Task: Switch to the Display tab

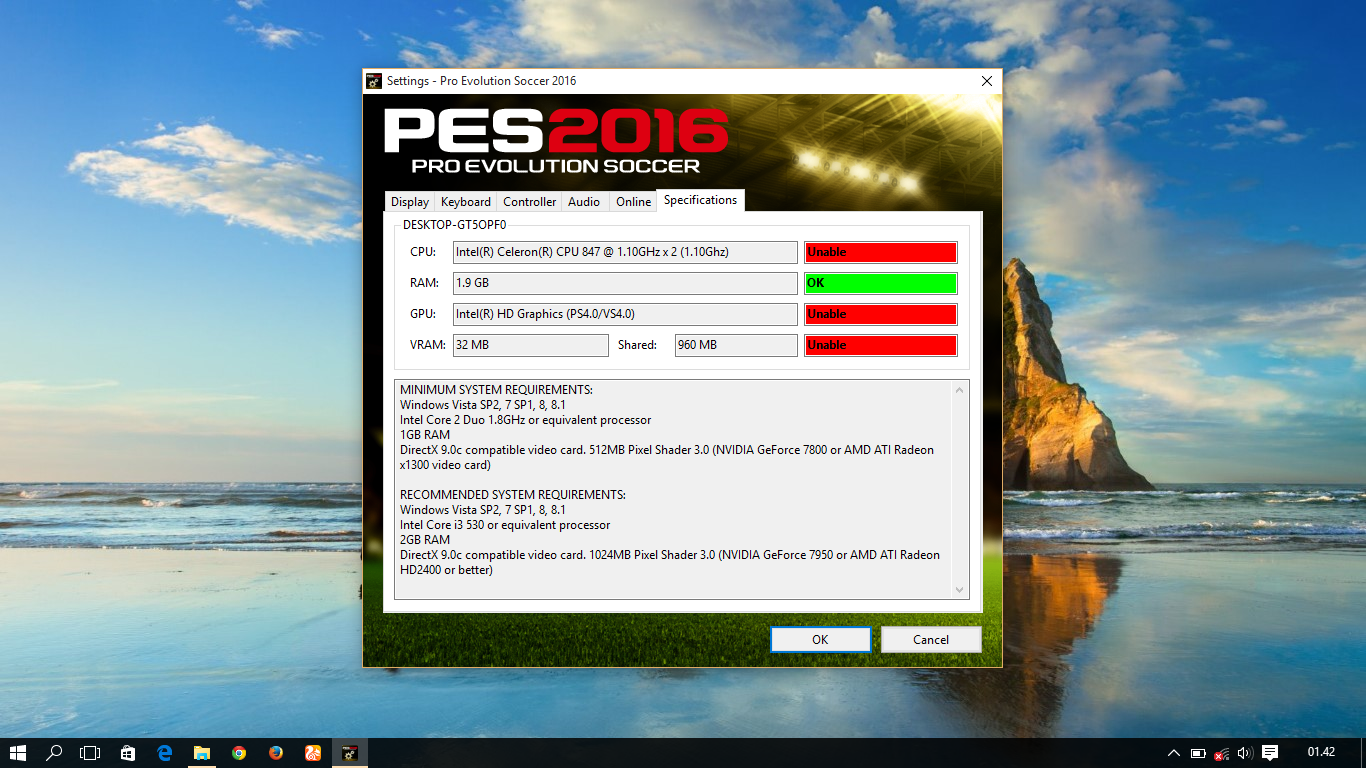Action: pos(410,202)
